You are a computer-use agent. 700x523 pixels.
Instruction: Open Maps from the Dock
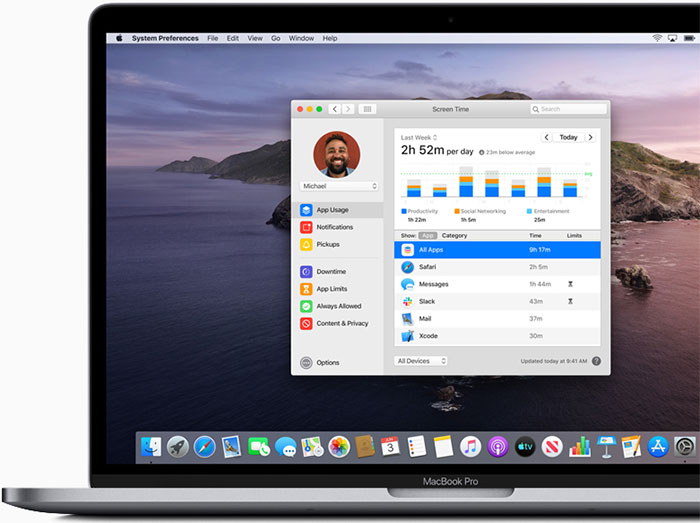coord(312,447)
